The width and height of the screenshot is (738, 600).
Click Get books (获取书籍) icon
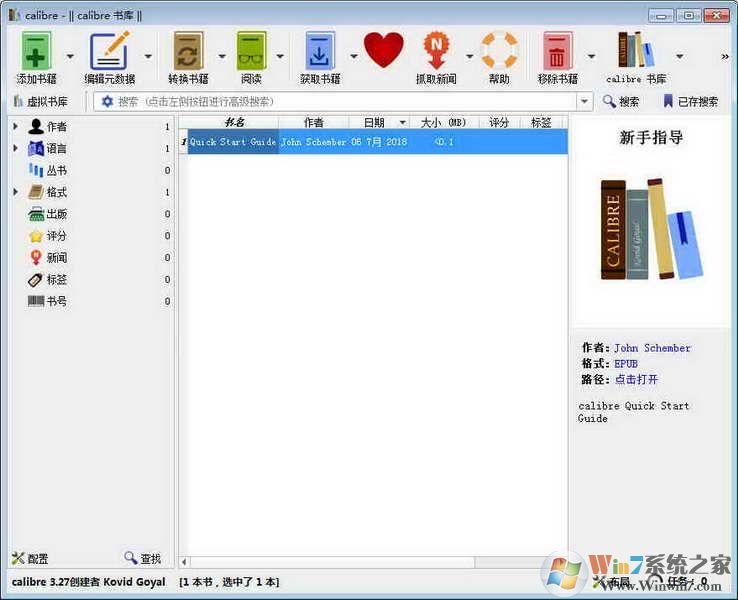click(320, 51)
